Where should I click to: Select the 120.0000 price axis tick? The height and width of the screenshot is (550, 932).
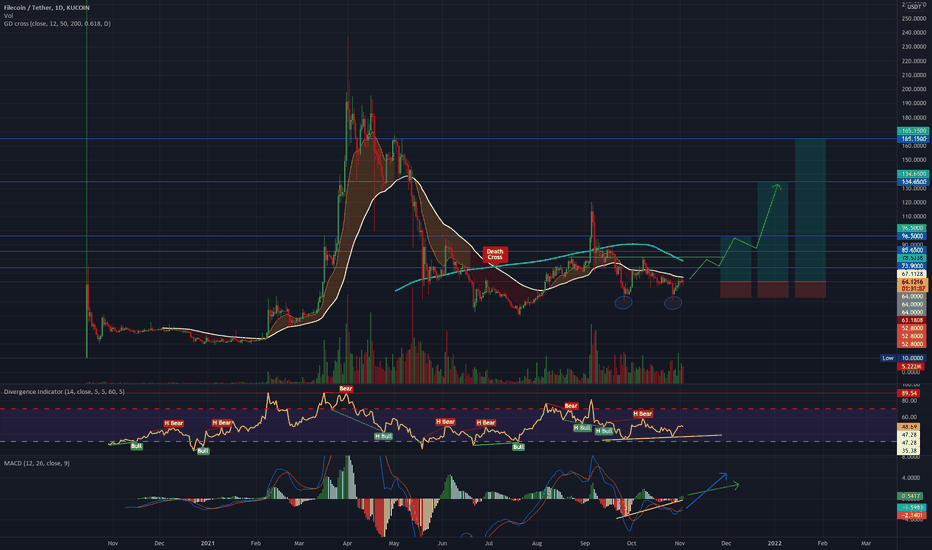(x=914, y=202)
